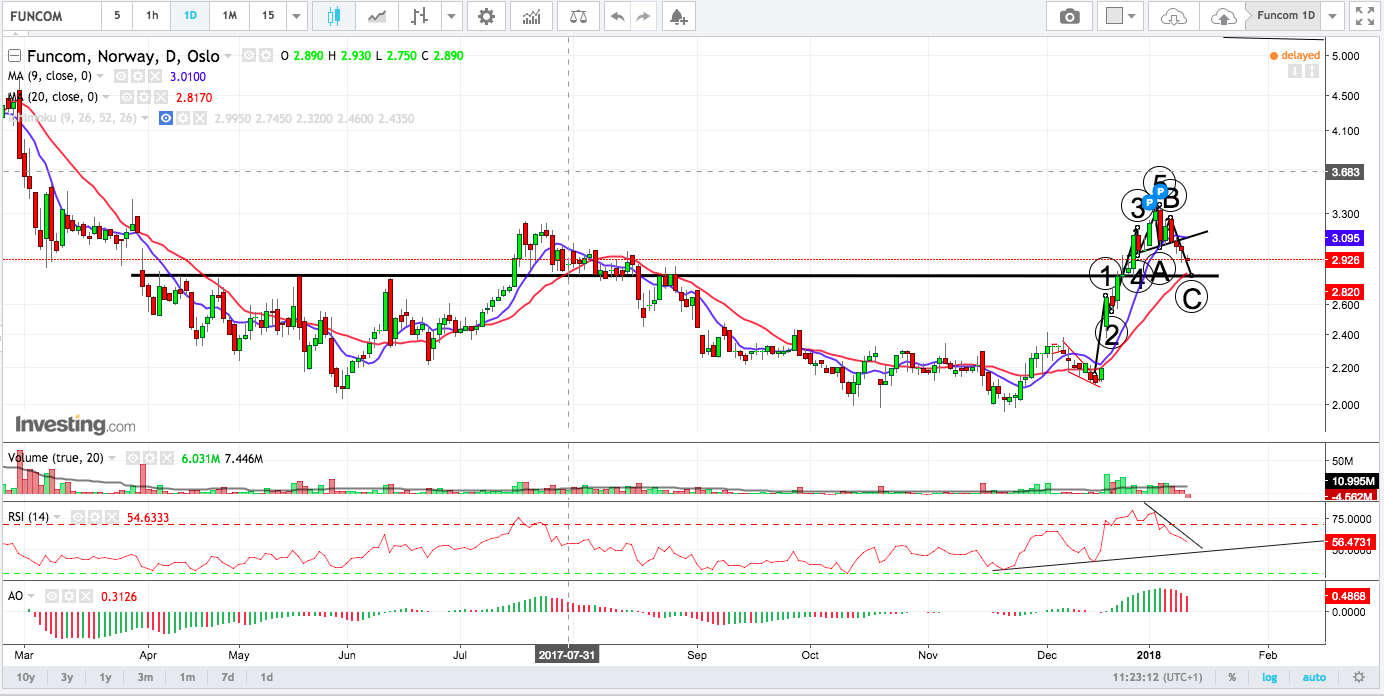The height and width of the screenshot is (696, 1384).
Task: Take a chart snapshot with the camera
Action: pyautogui.click(x=1070, y=16)
